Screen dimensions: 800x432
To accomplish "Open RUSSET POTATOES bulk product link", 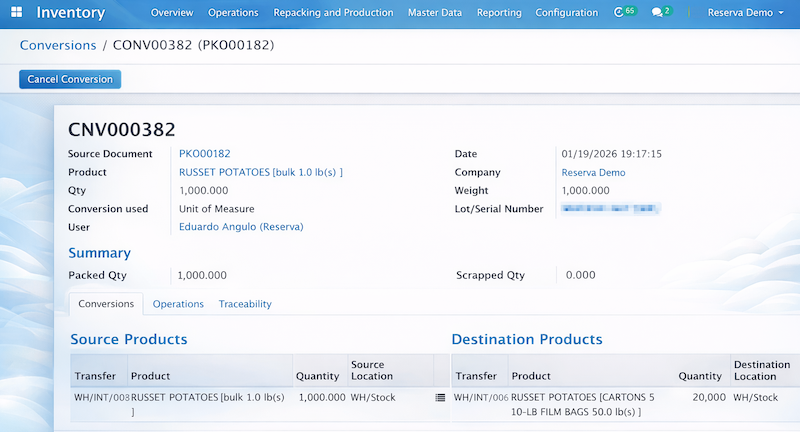I will pos(261,172).
